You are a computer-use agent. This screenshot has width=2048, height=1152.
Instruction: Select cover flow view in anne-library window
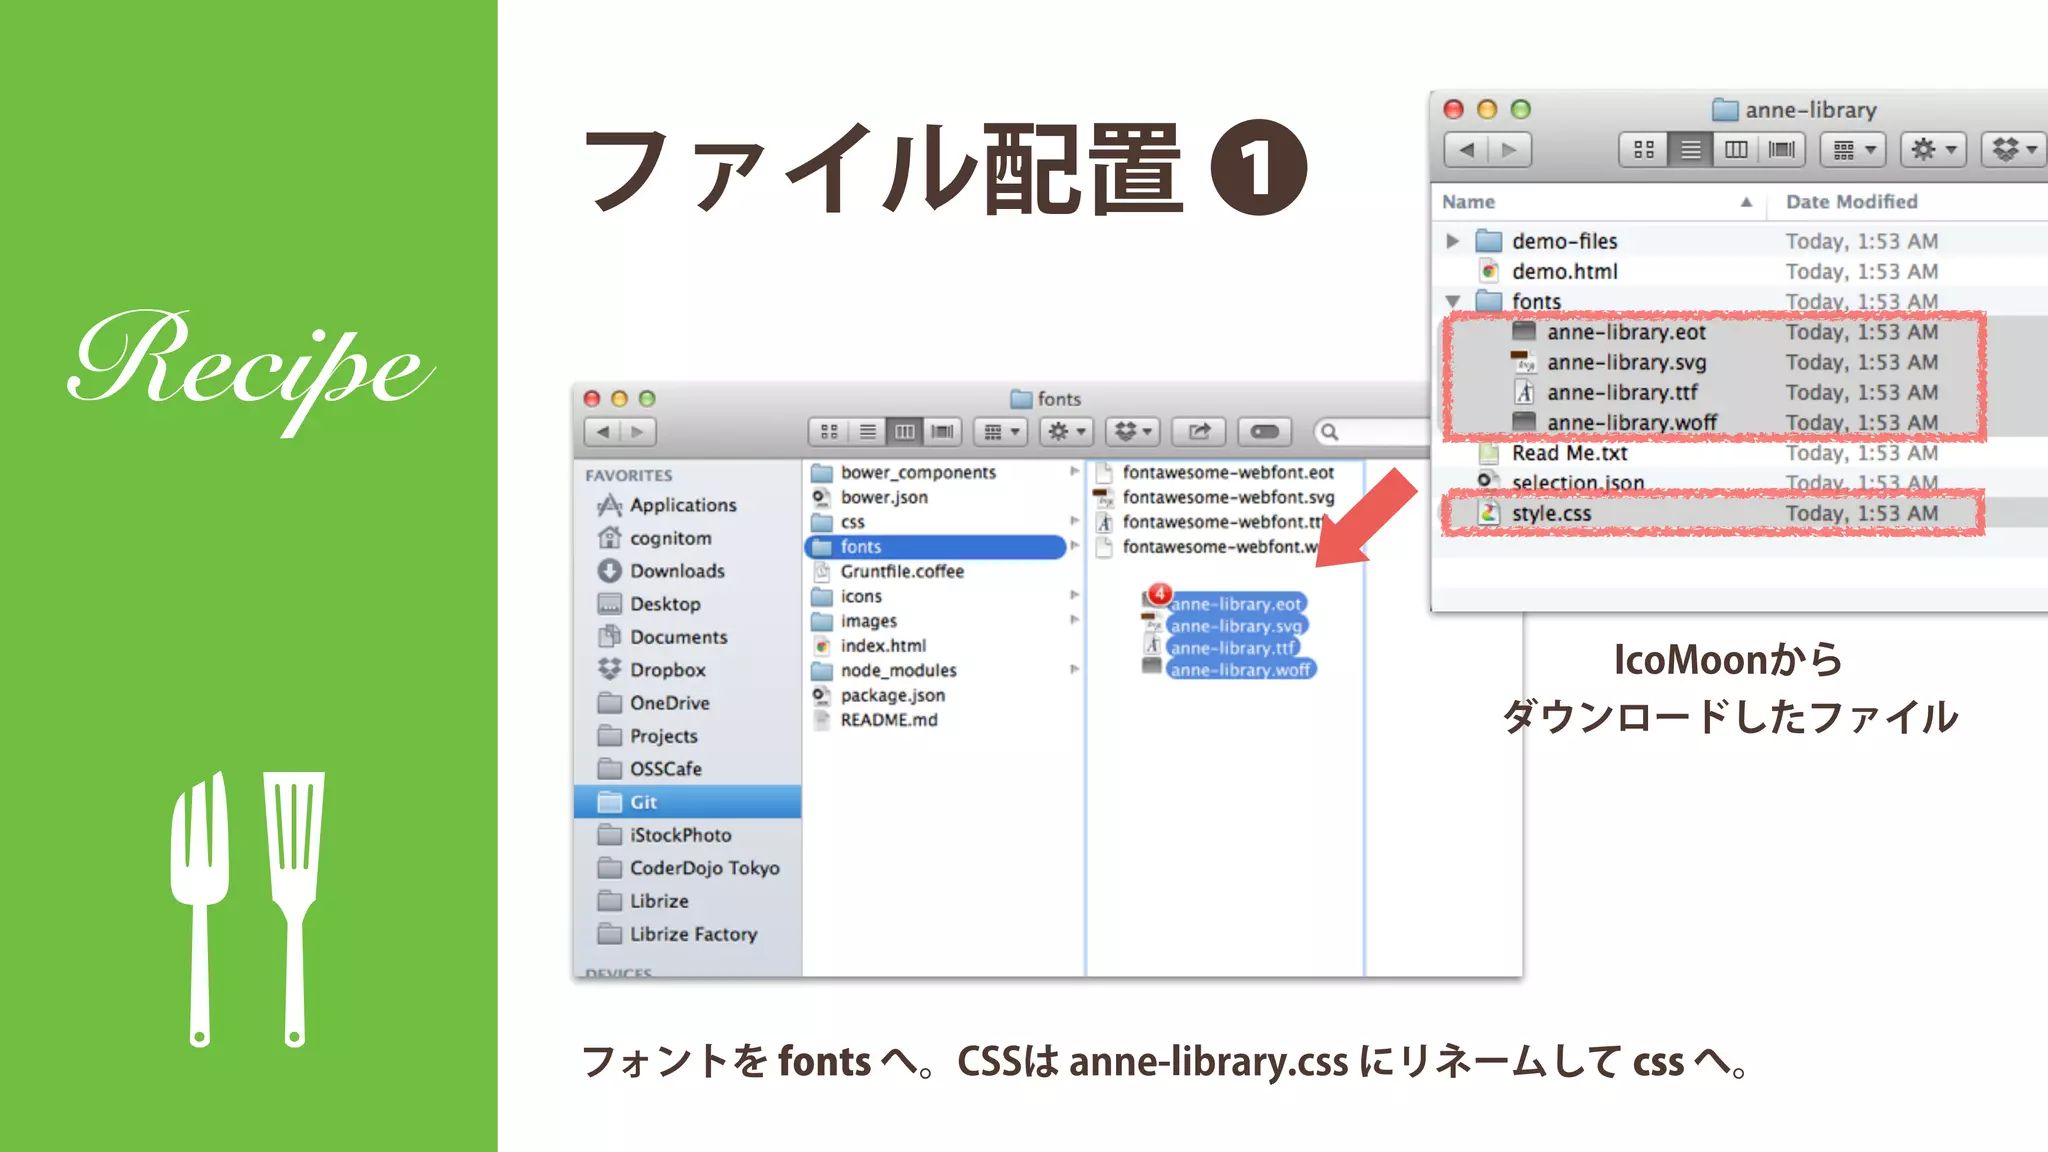click(x=1781, y=150)
